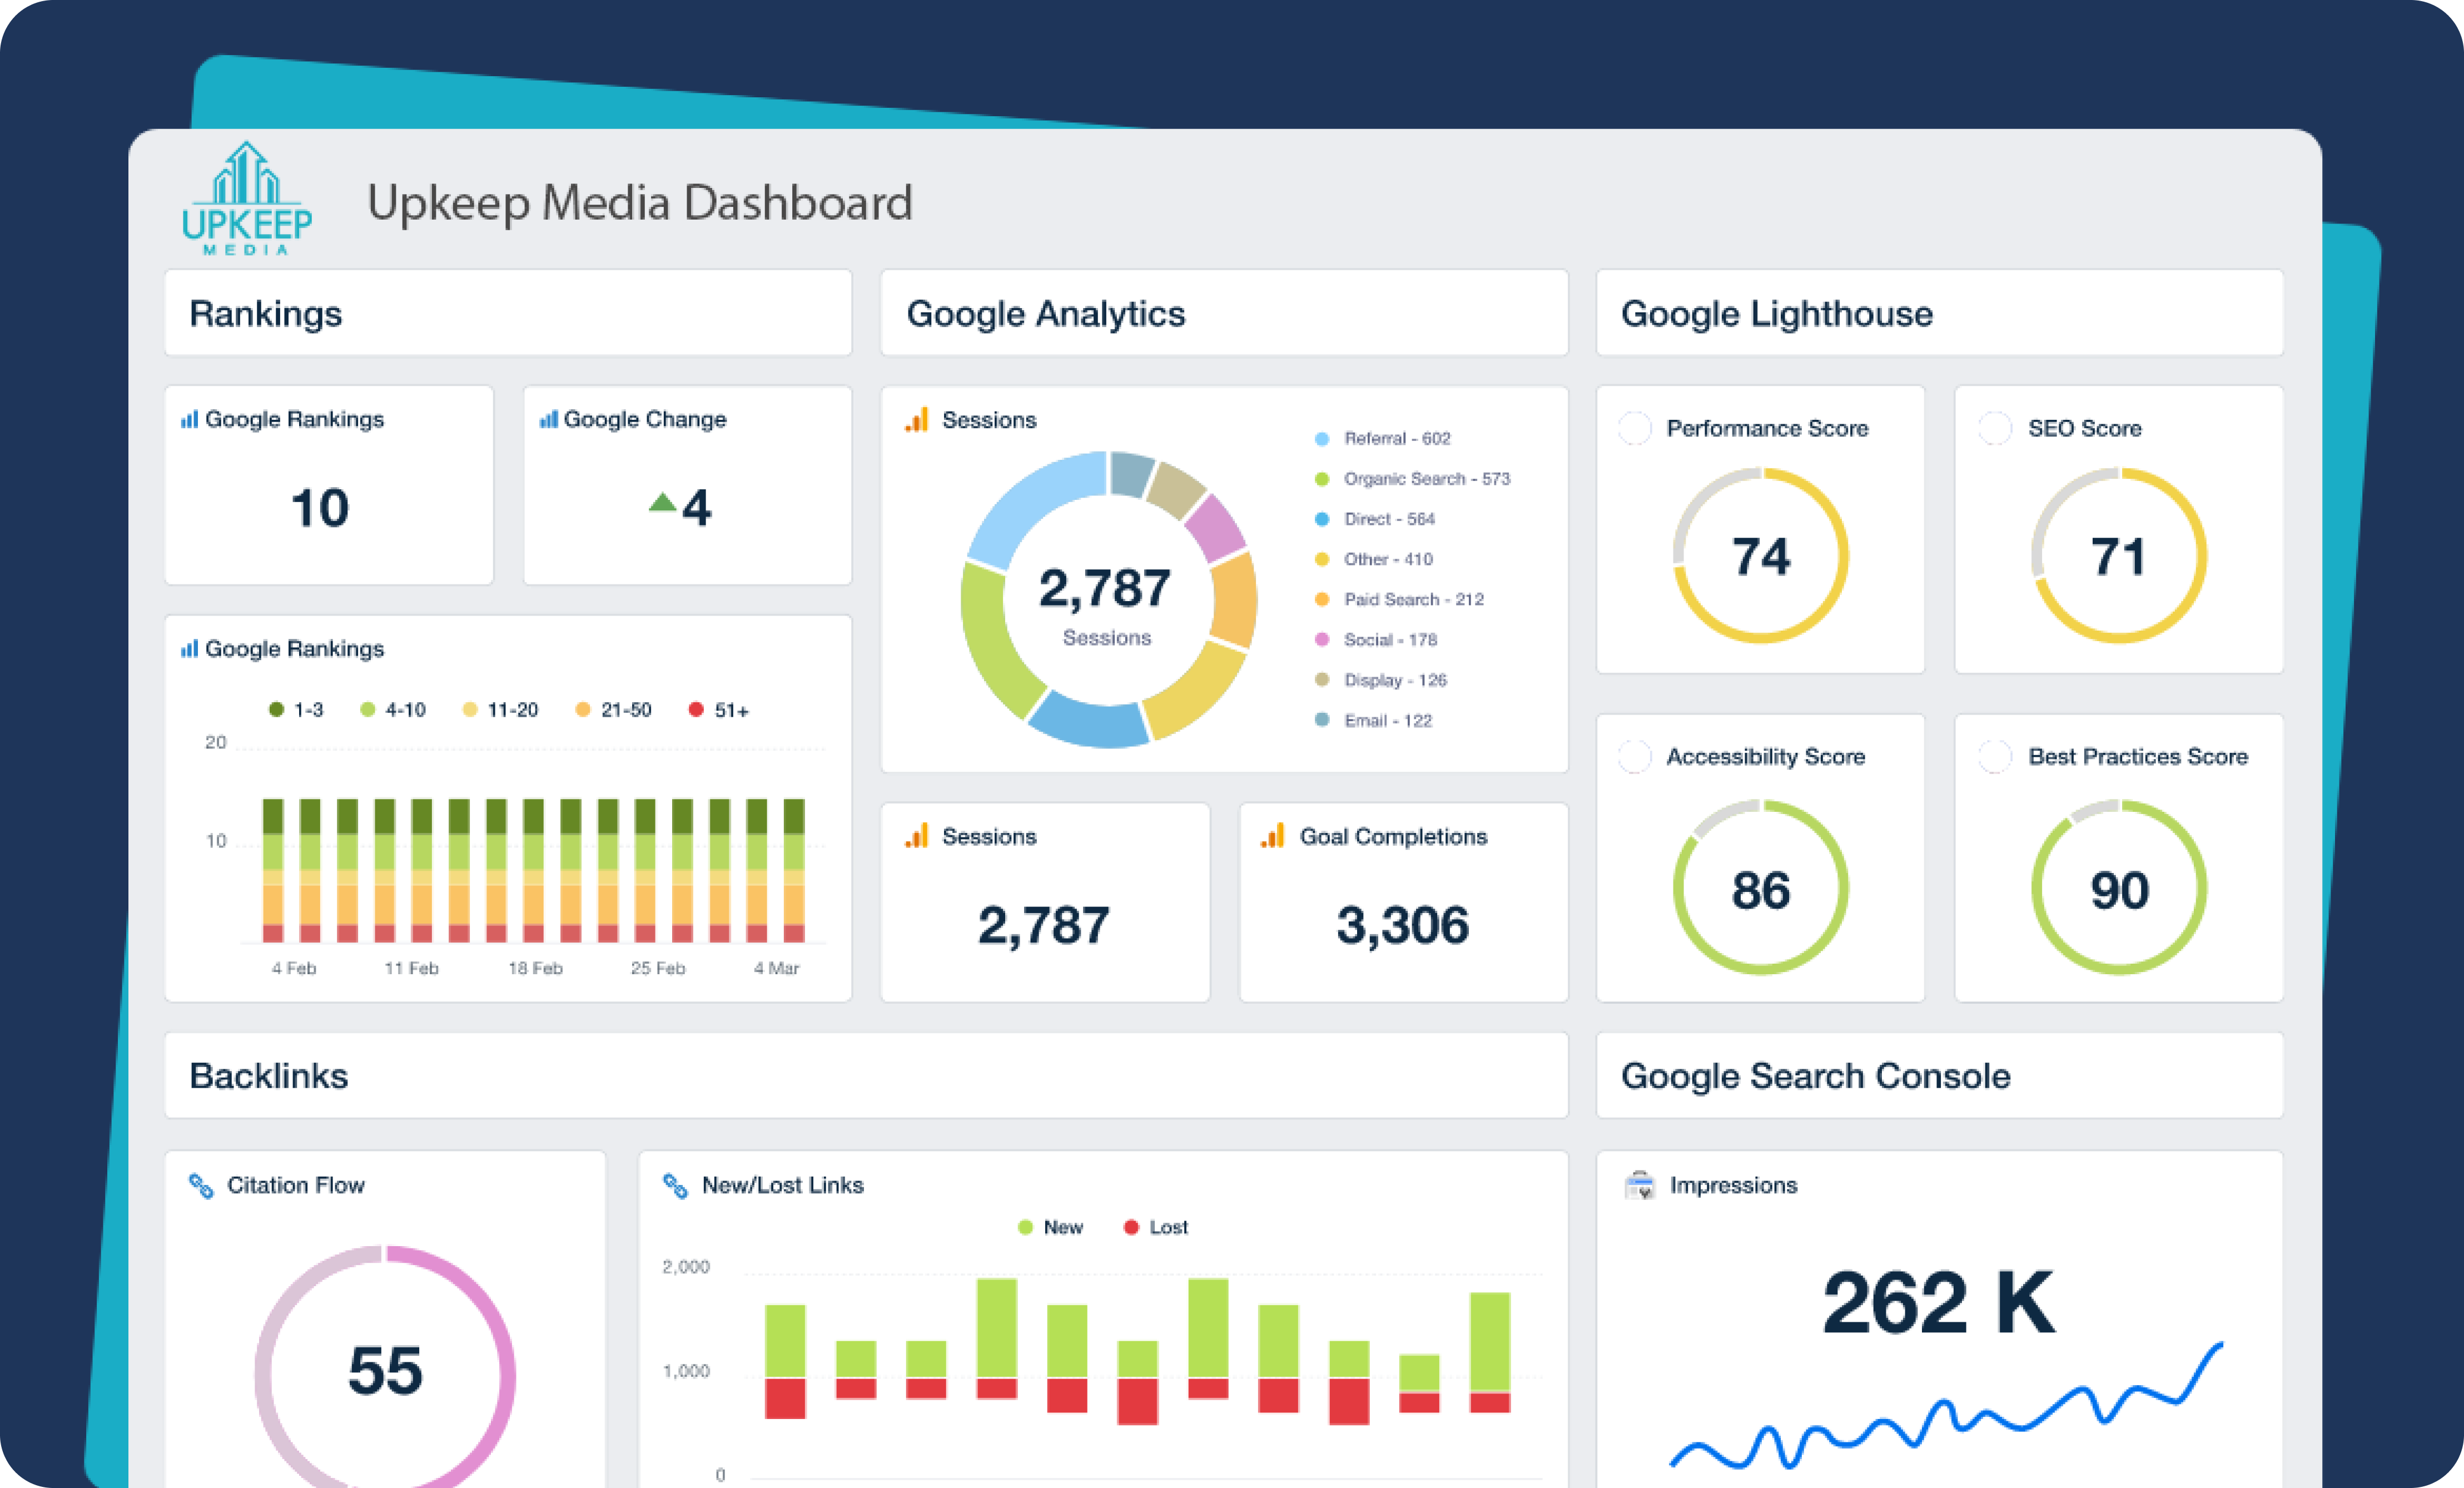Image resolution: width=2464 pixels, height=1488 pixels.
Task: Click the analytics icon on Sessions 2,787 card
Action: (x=917, y=835)
